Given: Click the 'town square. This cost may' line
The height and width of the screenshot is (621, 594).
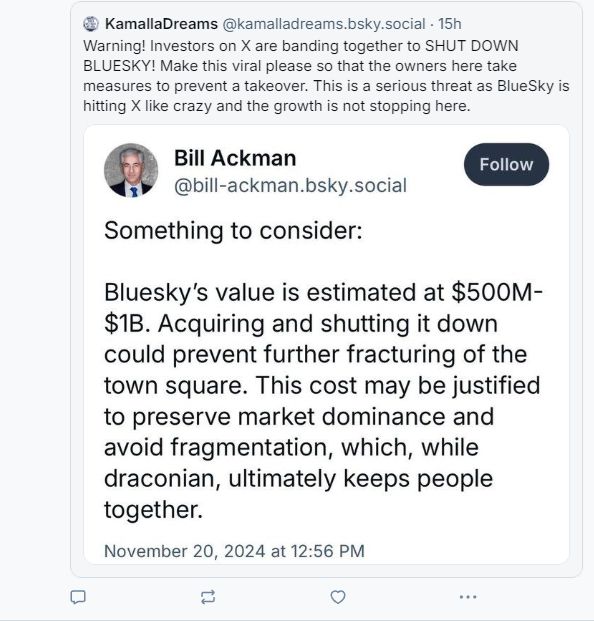Looking at the screenshot, I should [x=322, y=385].
